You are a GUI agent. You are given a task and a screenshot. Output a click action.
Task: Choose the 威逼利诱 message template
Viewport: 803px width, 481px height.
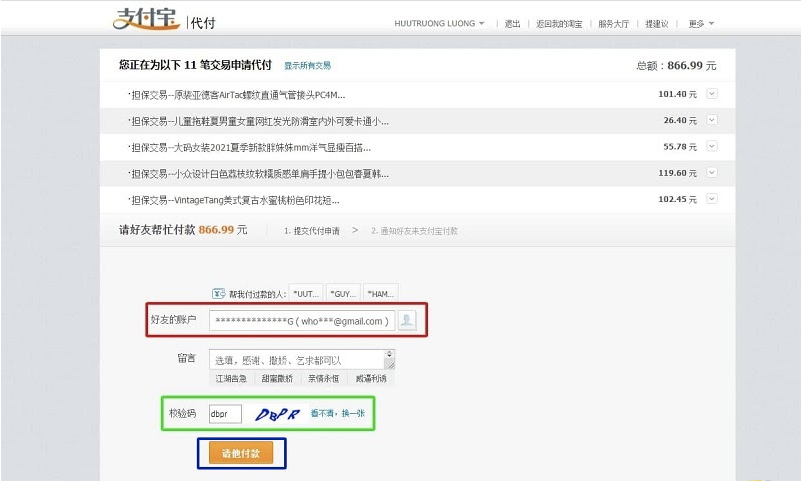pyautogui.click(x=371, y=379)
